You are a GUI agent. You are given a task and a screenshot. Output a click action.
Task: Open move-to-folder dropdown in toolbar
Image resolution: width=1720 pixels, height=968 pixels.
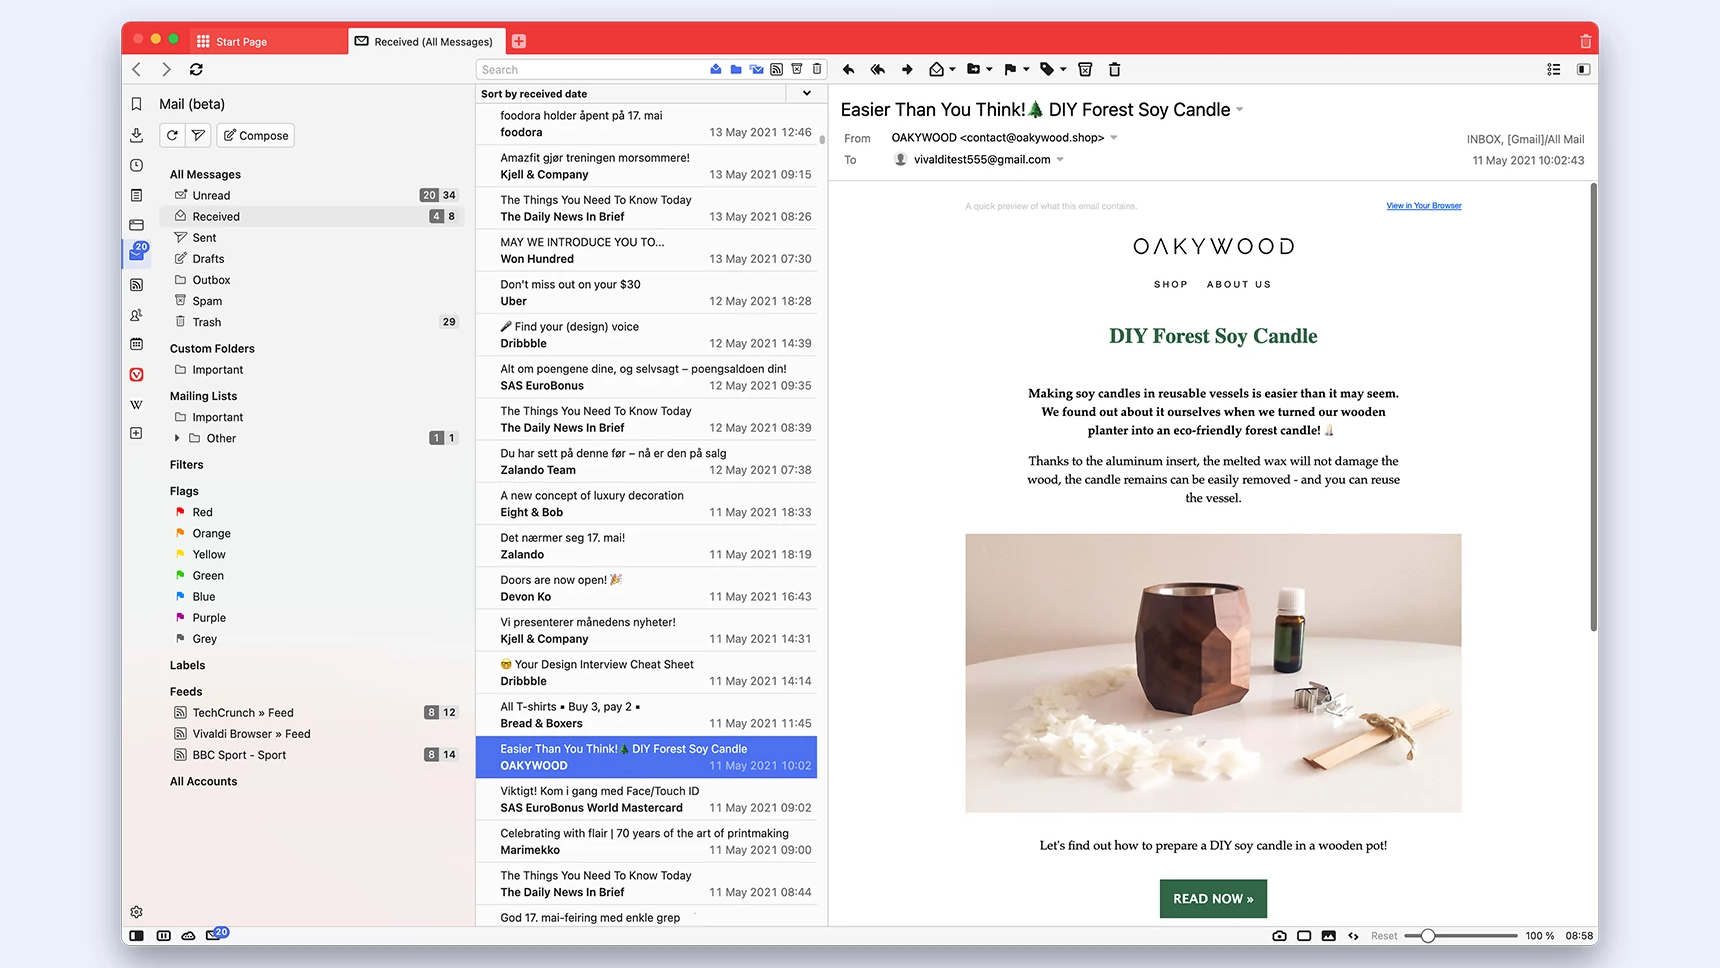(x=990, y=69)
